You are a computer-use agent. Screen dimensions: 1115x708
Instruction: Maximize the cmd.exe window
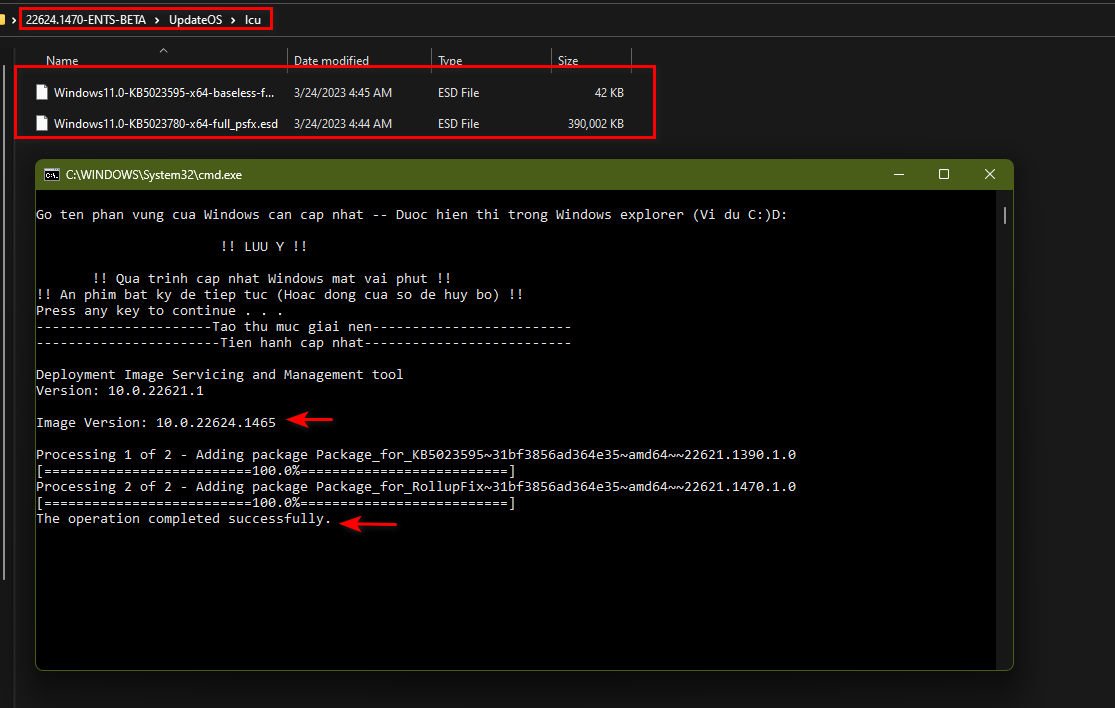pyautogui.click(x=944, y=174)
